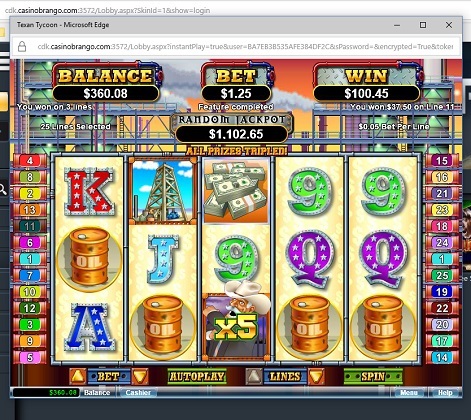Decrease bet with the down arrow

(140, 376)
